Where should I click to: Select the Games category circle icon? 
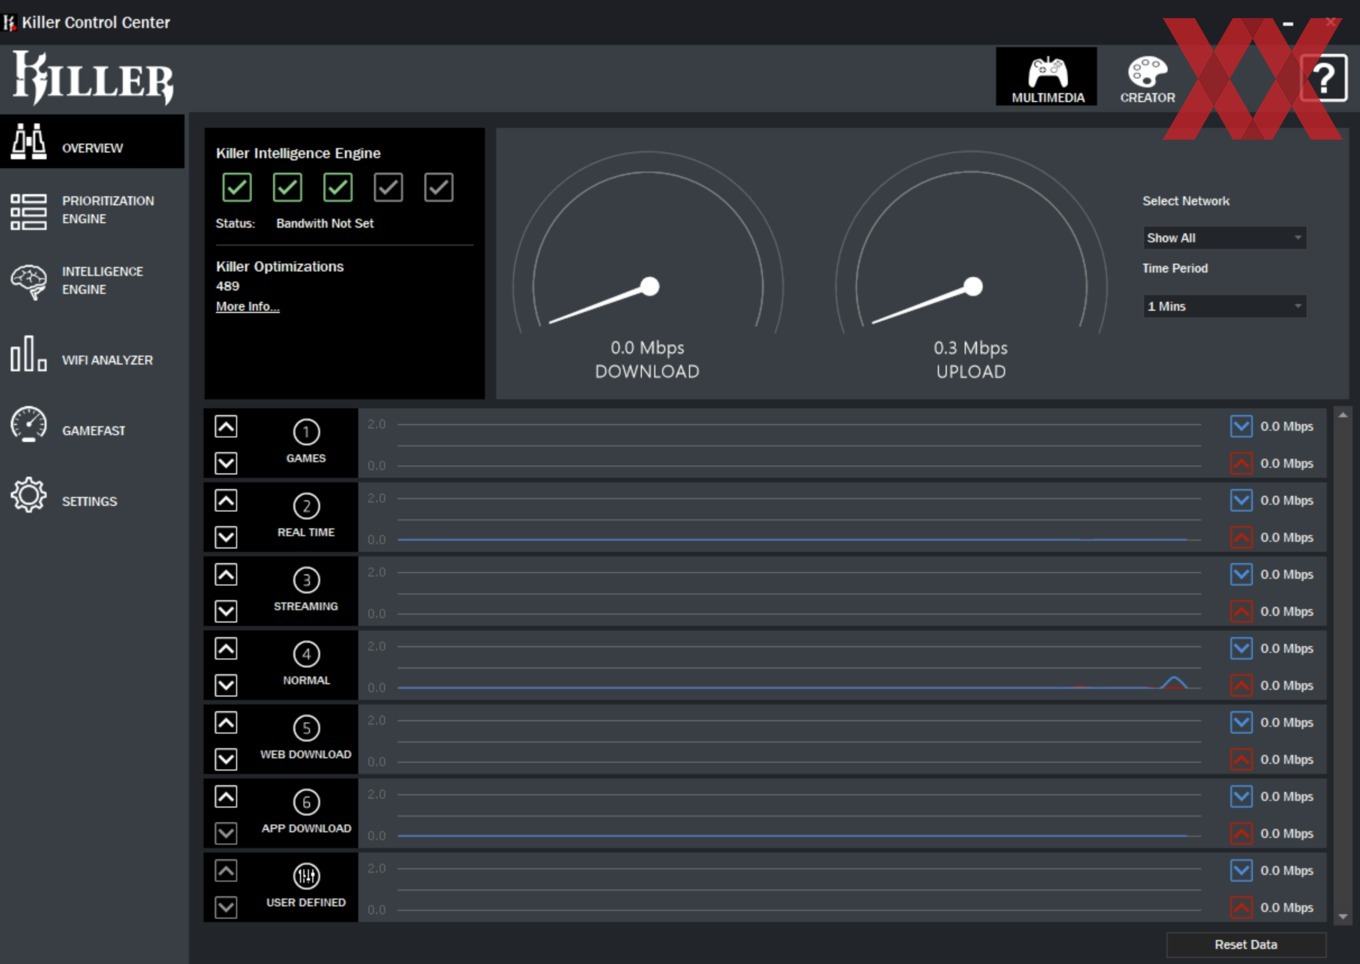coord(306,432)
